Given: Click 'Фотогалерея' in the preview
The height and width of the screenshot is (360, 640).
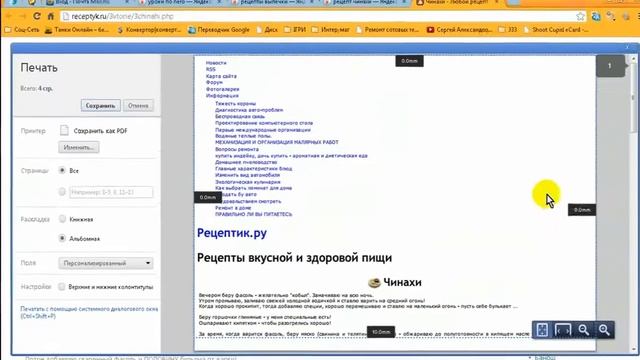Looking at the screenshot, I should (x=222, y=89).
